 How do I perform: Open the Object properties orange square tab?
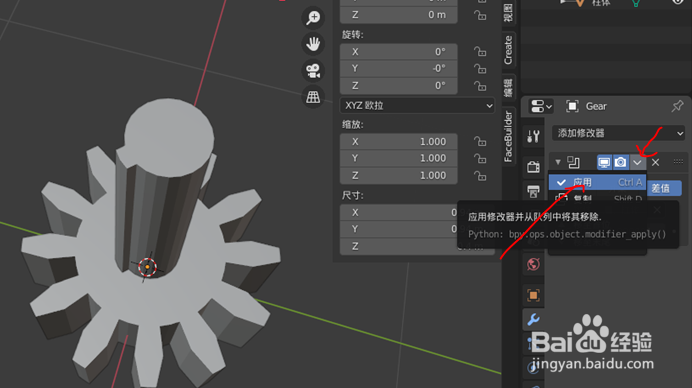533,295
